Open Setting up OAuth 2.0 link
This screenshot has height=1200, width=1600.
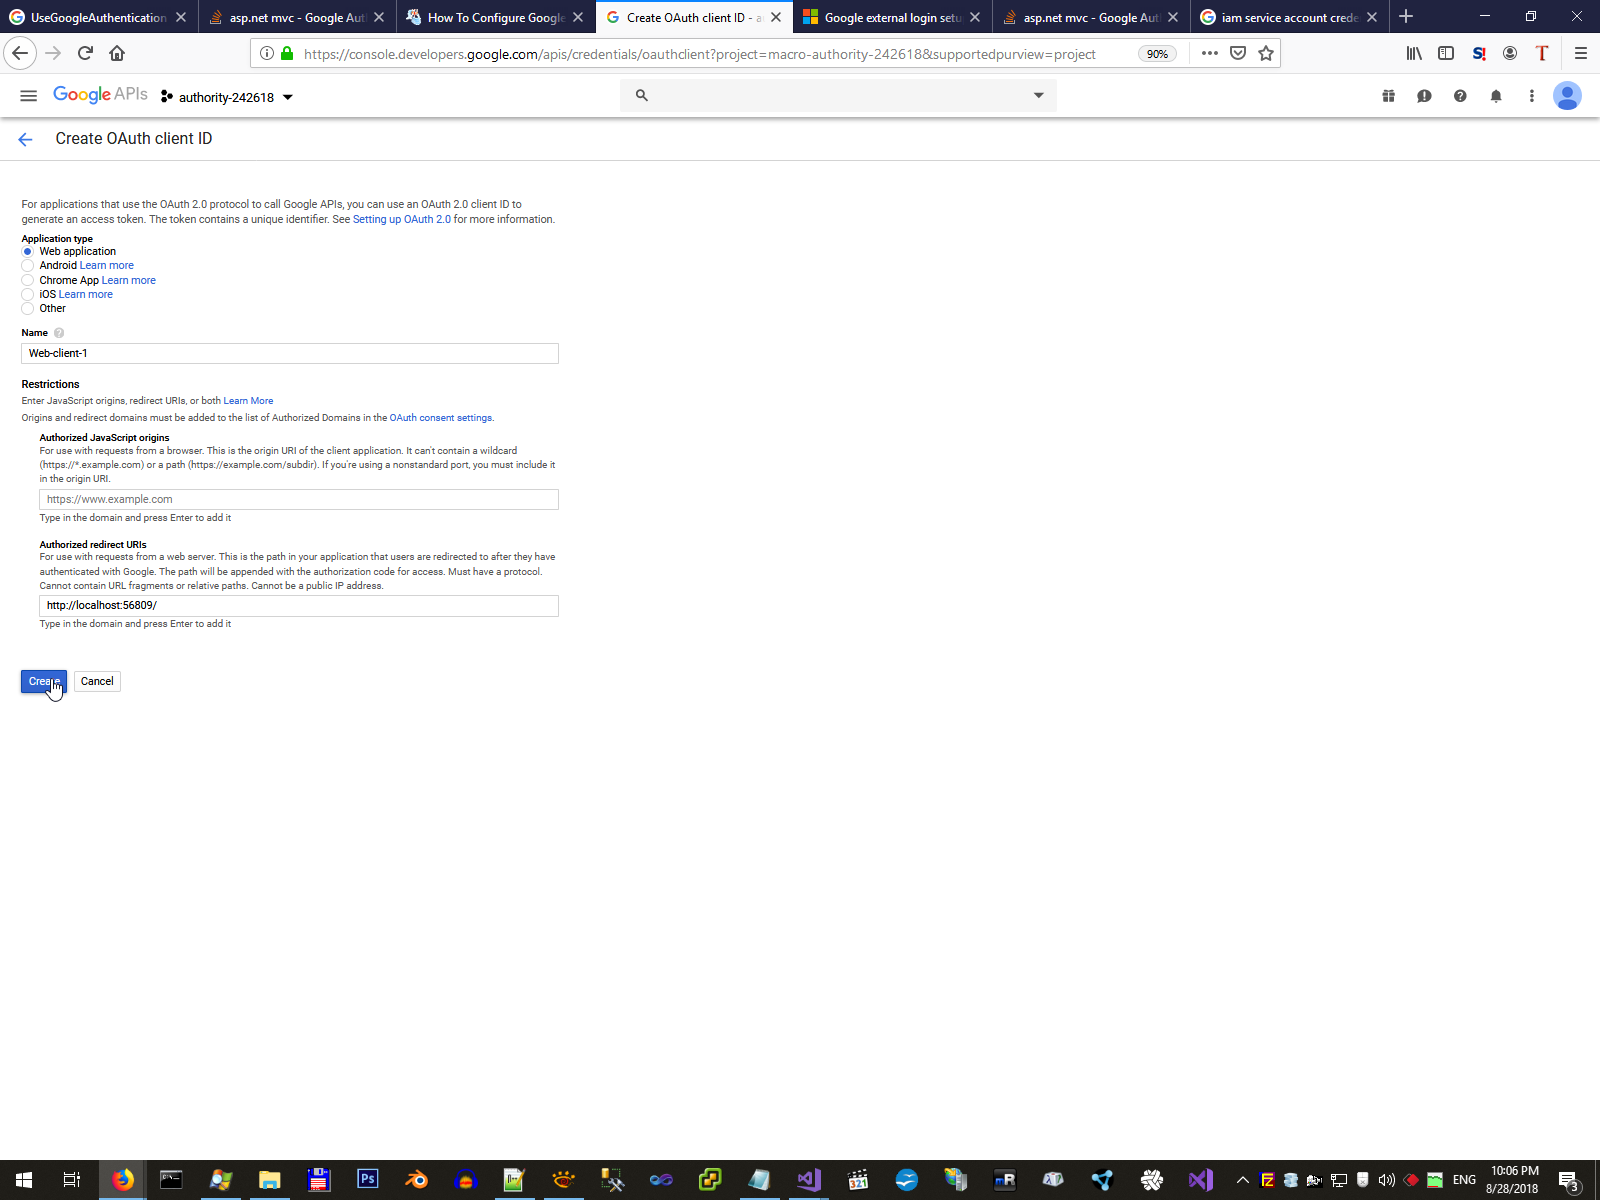pyautogui.click(x=402, y=220)
